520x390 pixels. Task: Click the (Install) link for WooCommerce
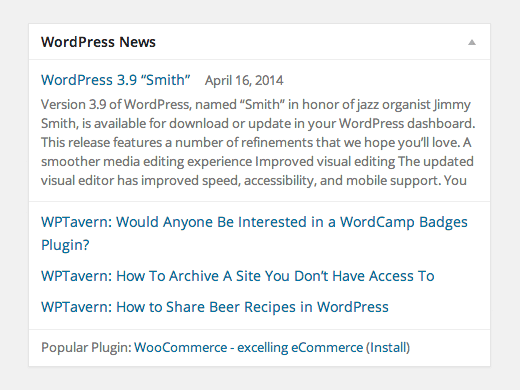pyautogui.click(x=388, y=347)
